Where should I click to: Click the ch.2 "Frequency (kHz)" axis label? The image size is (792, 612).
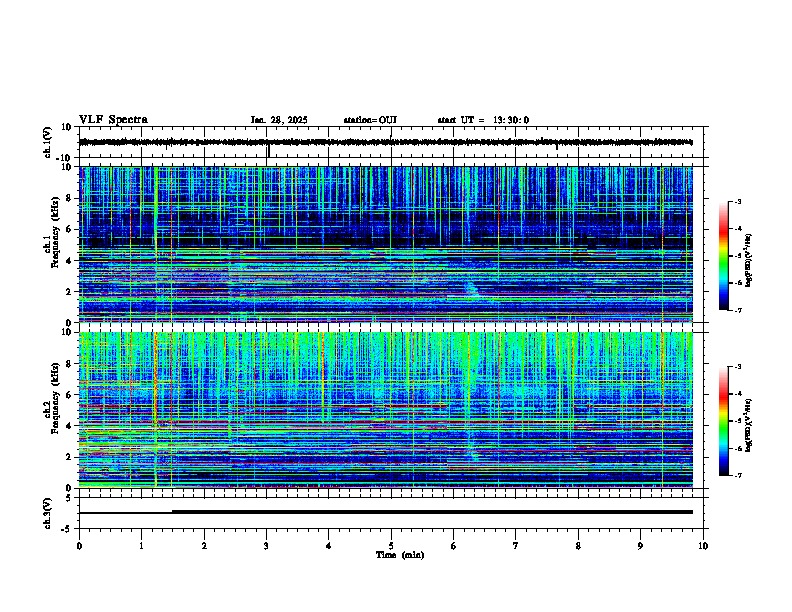[x=55, y=398]
